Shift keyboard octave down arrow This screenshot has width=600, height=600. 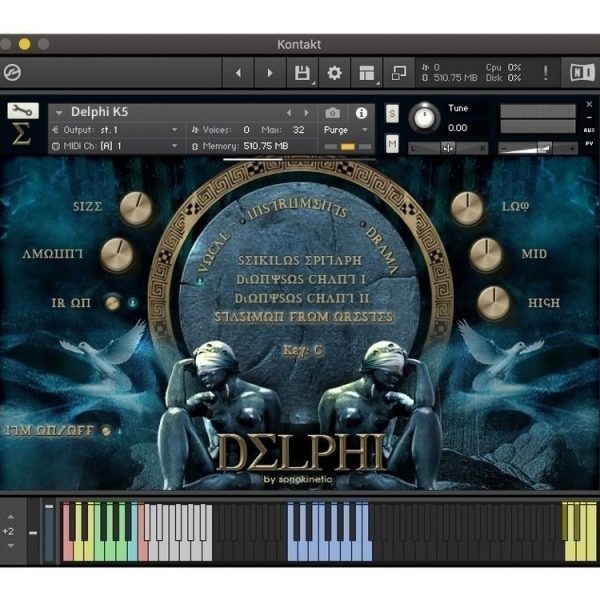[x=11, y=546]
